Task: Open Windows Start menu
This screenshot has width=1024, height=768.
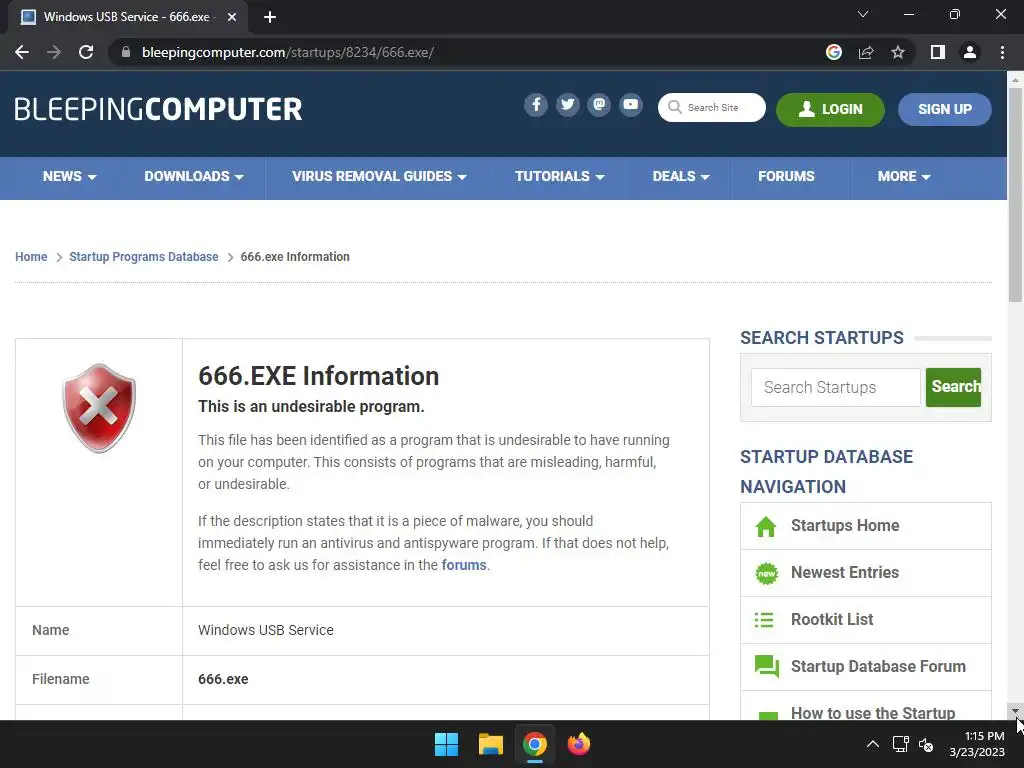Action: tap(447, 744)
